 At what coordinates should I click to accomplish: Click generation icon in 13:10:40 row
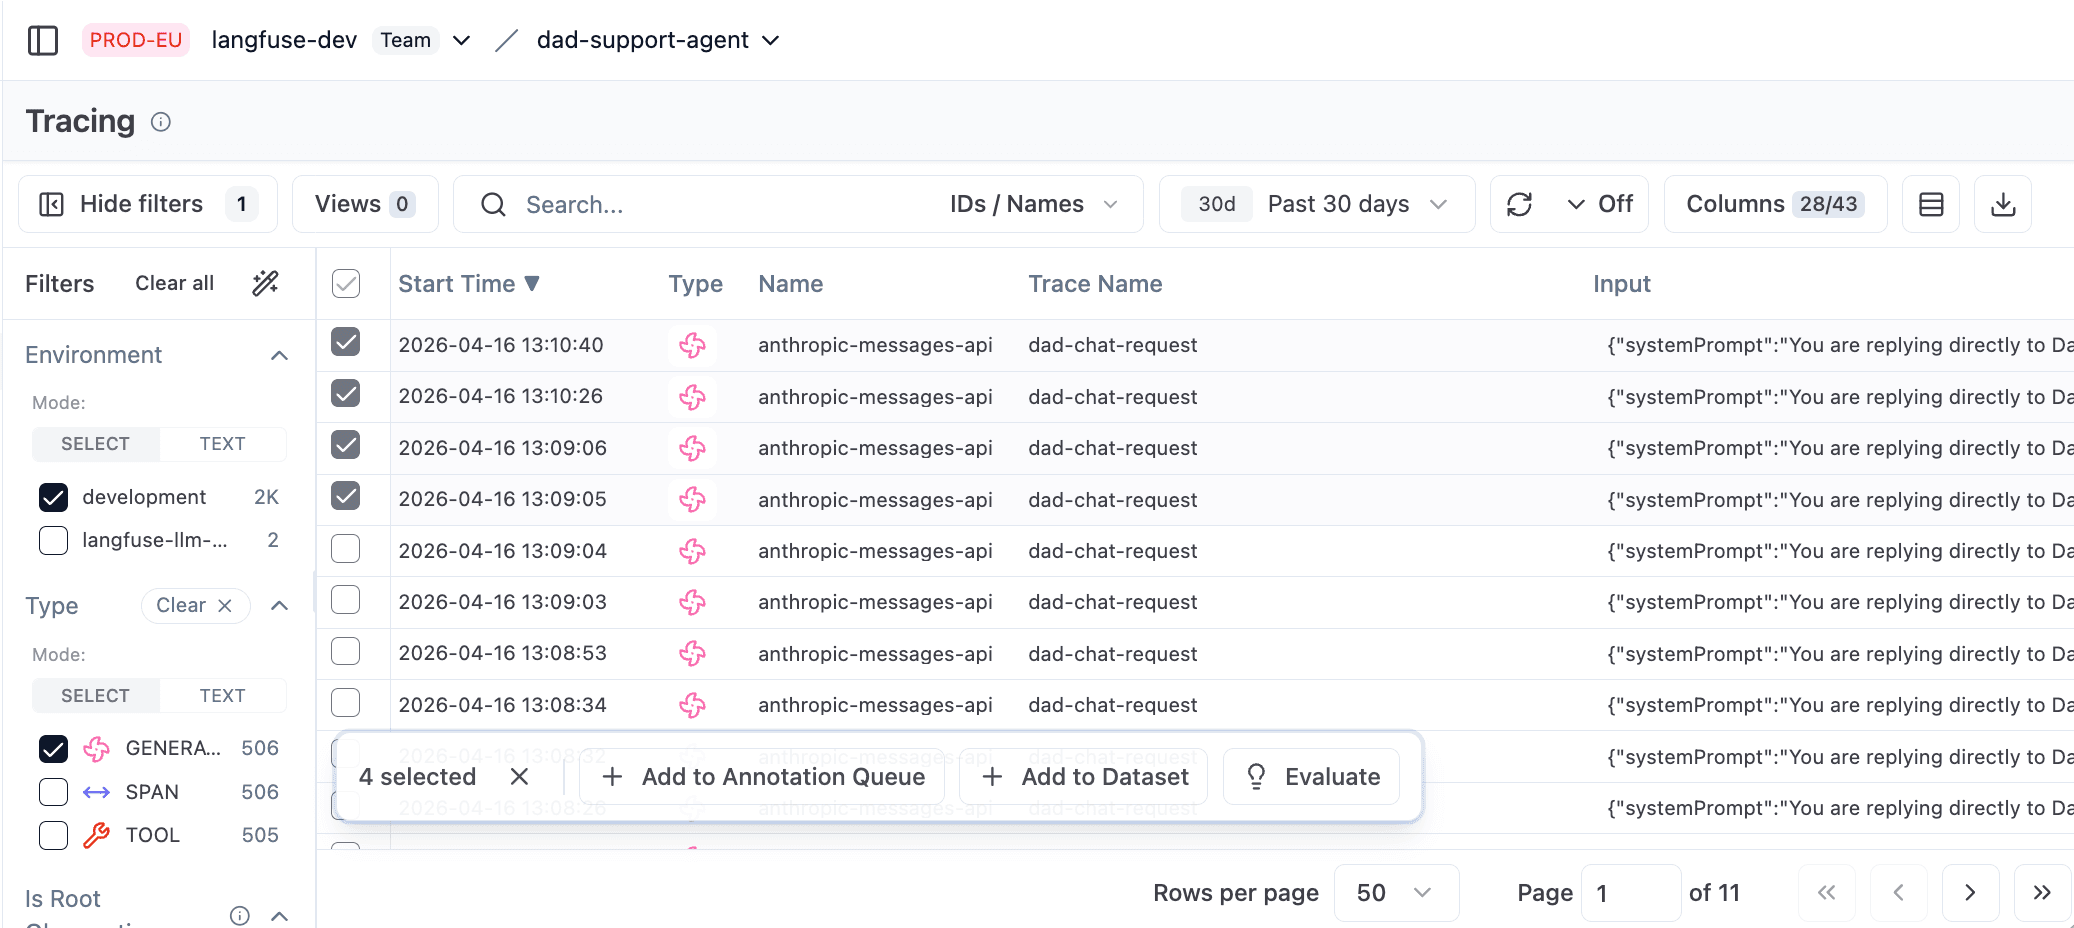pyautogui.click(x=692, y=346)
